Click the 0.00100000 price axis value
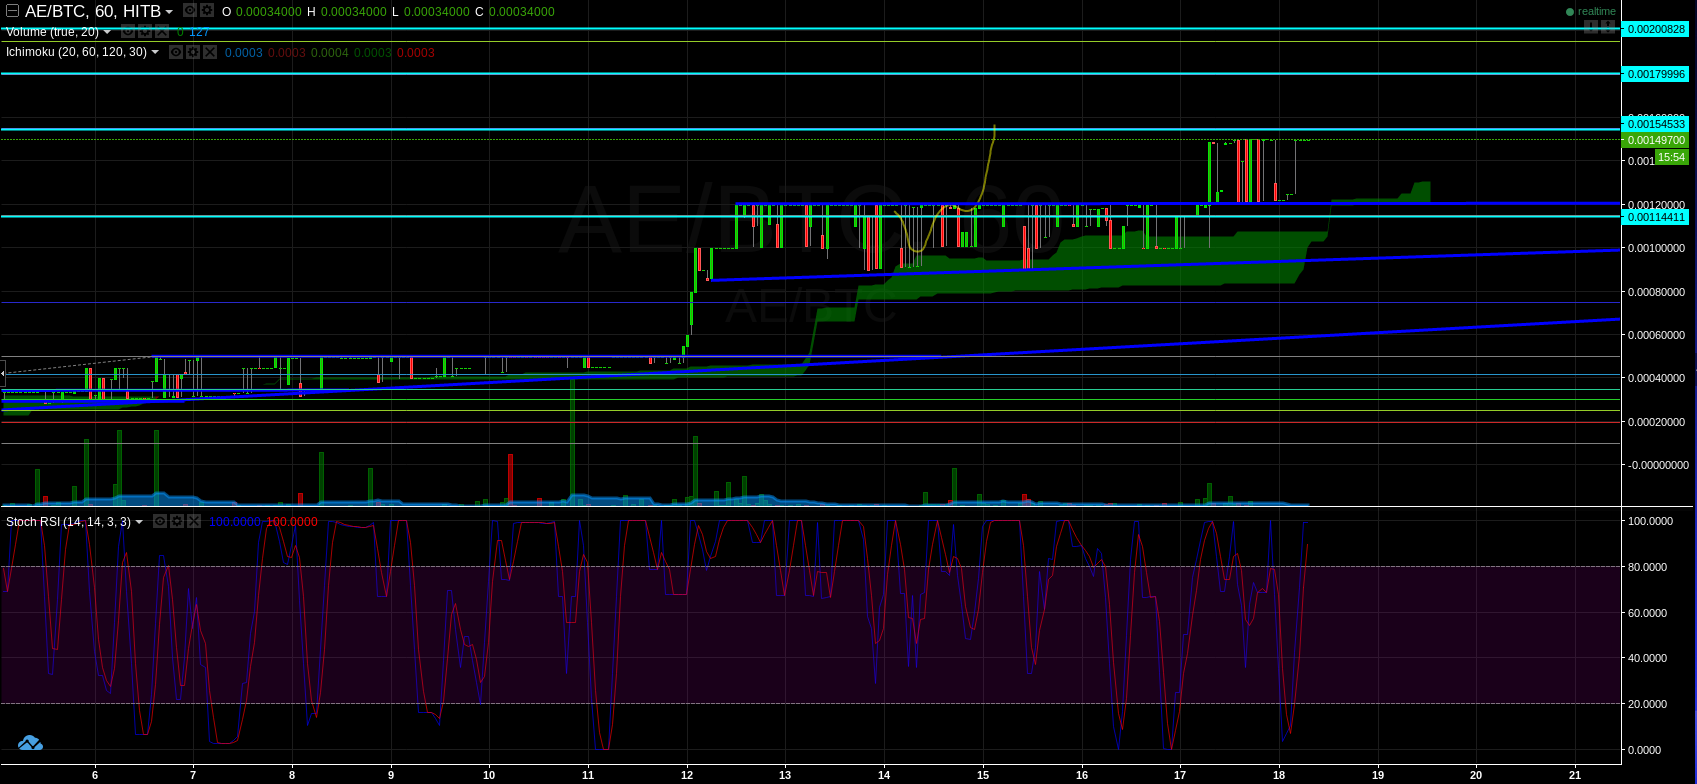This screenshot has width=1697, height=784. coord(1657,248)
